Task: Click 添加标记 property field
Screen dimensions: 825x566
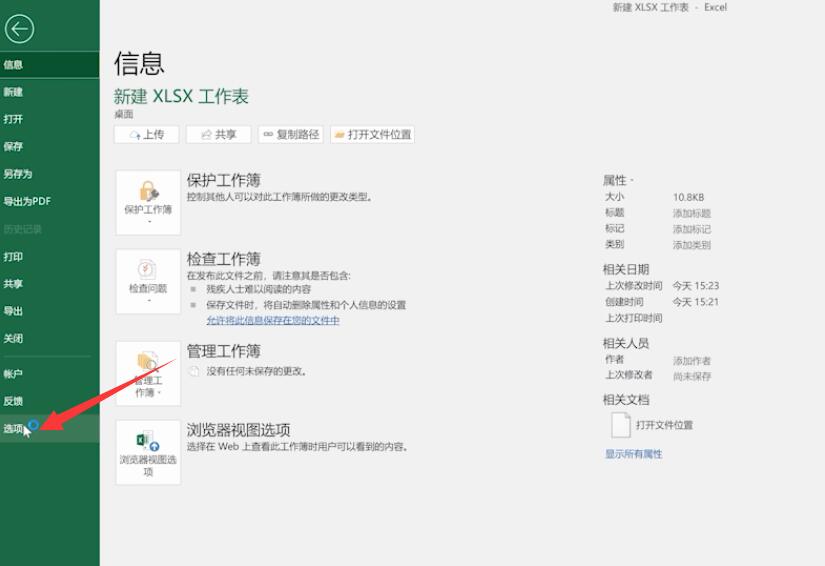Action: coord(692,229)
